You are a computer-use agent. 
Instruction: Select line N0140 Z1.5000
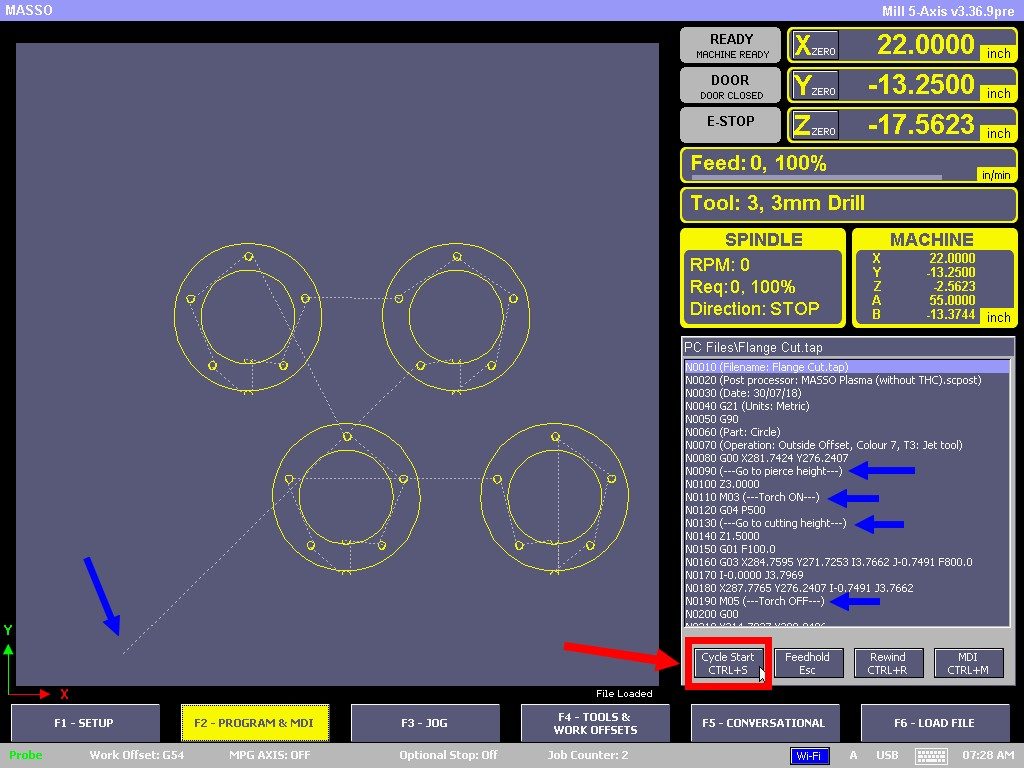pos(847,536)
